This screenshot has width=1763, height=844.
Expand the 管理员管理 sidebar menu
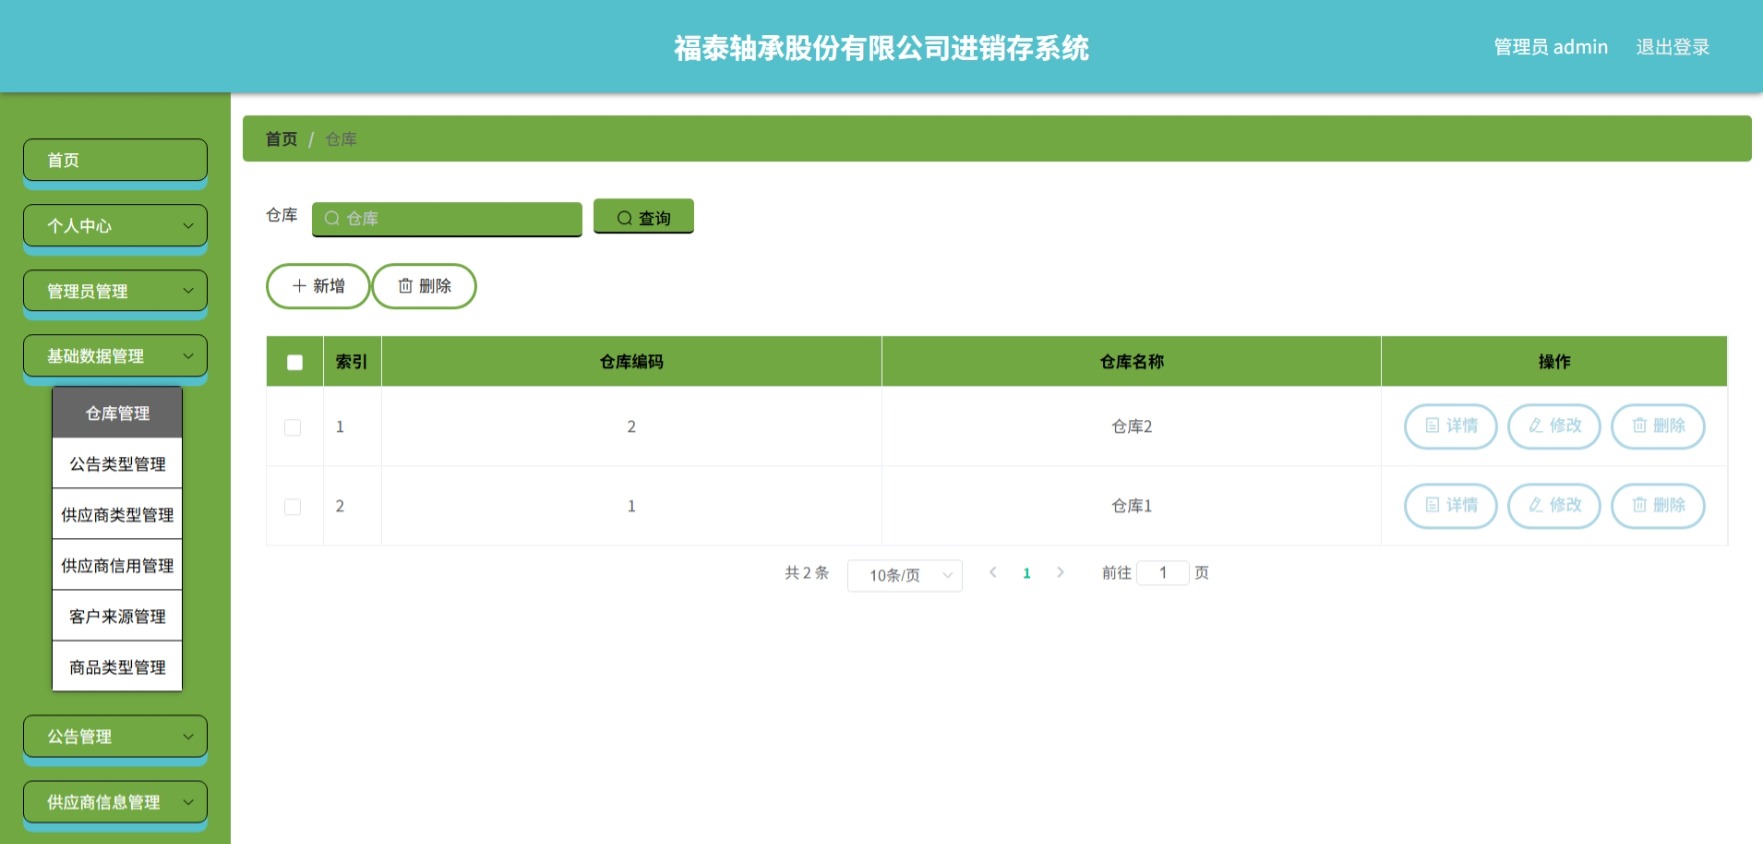coord(115,291)
